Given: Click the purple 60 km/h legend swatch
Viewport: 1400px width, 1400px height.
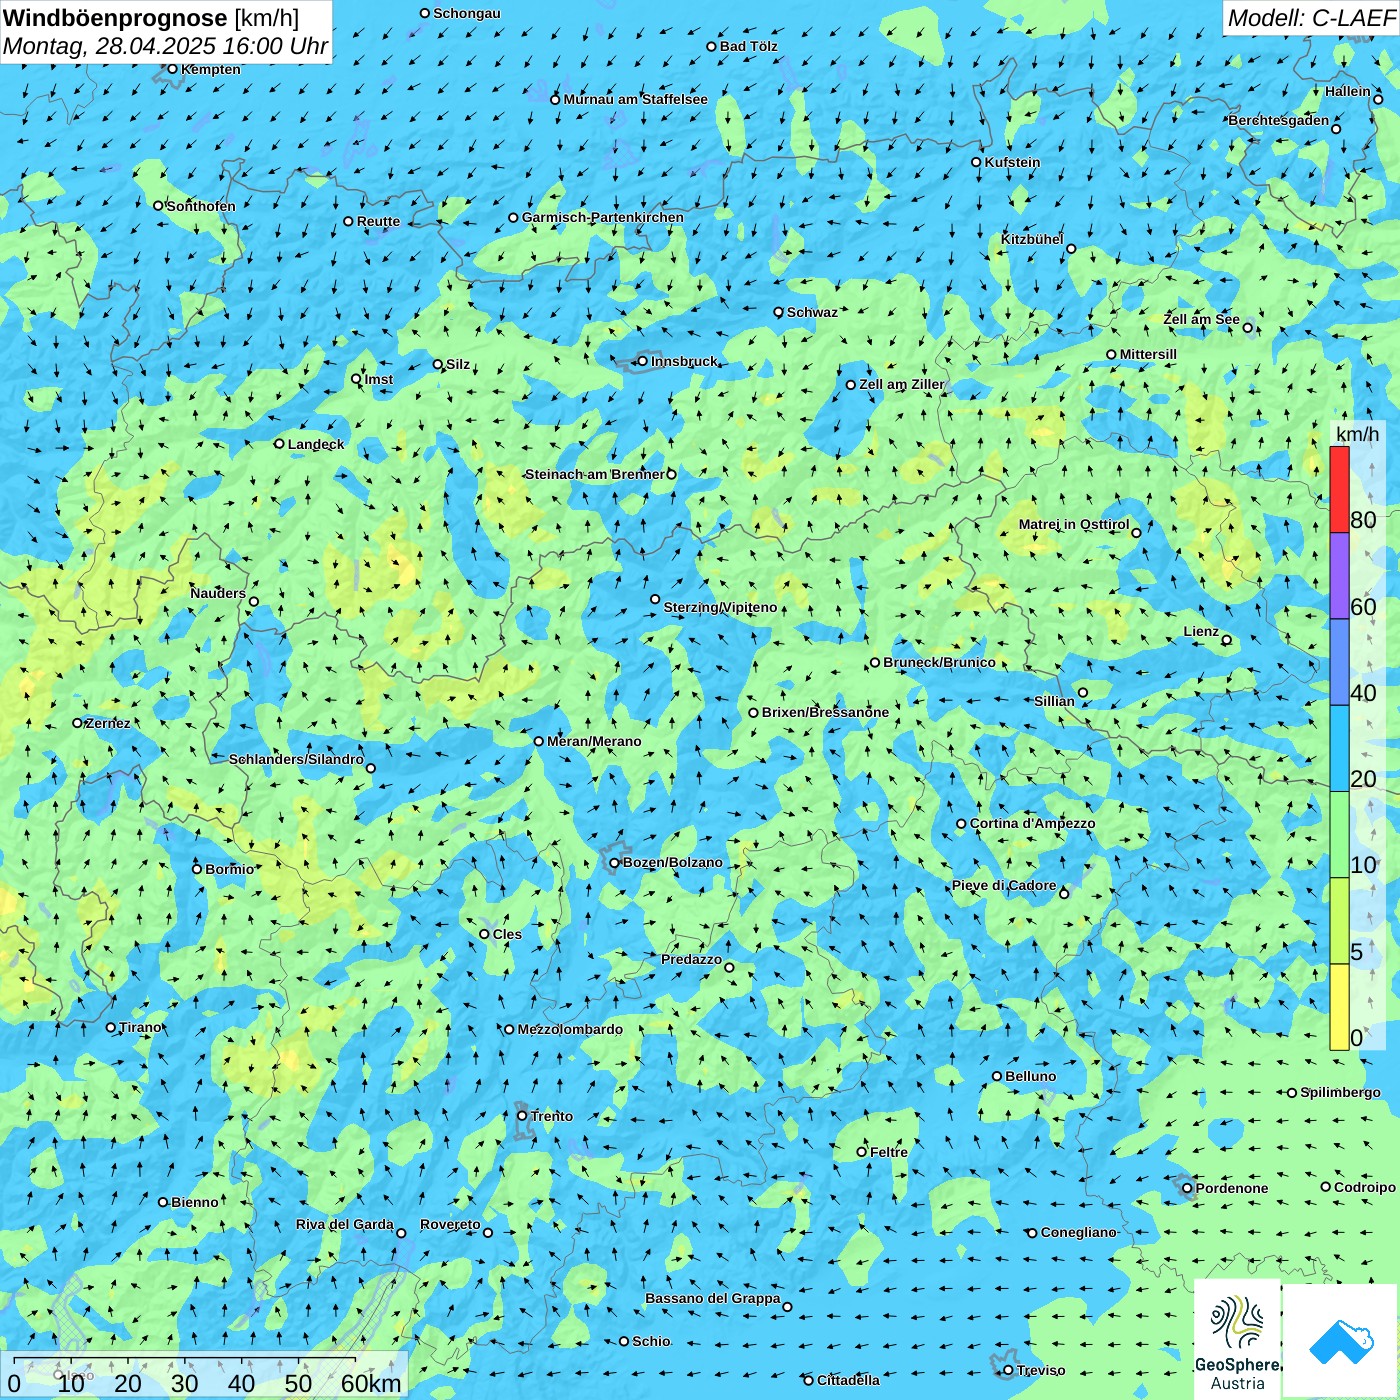Looking at the screenshot, I should (1339, 576).
